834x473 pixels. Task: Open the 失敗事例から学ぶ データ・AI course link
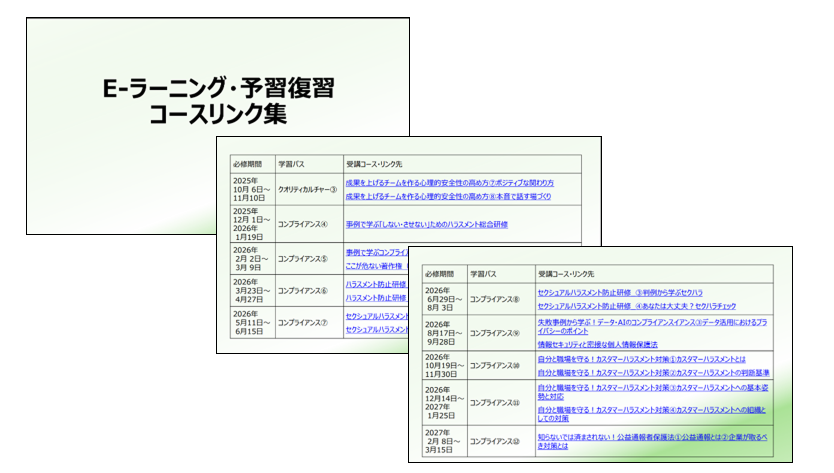coord(656,325)
